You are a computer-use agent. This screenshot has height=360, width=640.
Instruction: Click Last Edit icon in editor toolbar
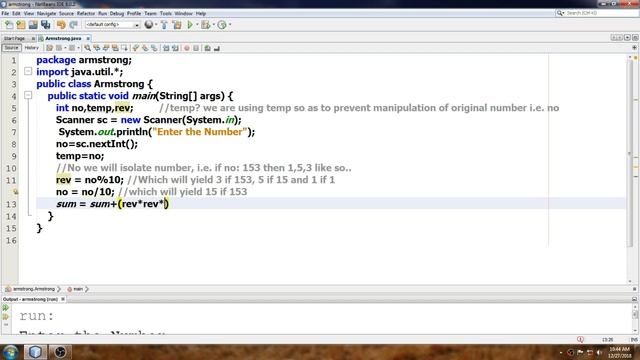point(49,48)
